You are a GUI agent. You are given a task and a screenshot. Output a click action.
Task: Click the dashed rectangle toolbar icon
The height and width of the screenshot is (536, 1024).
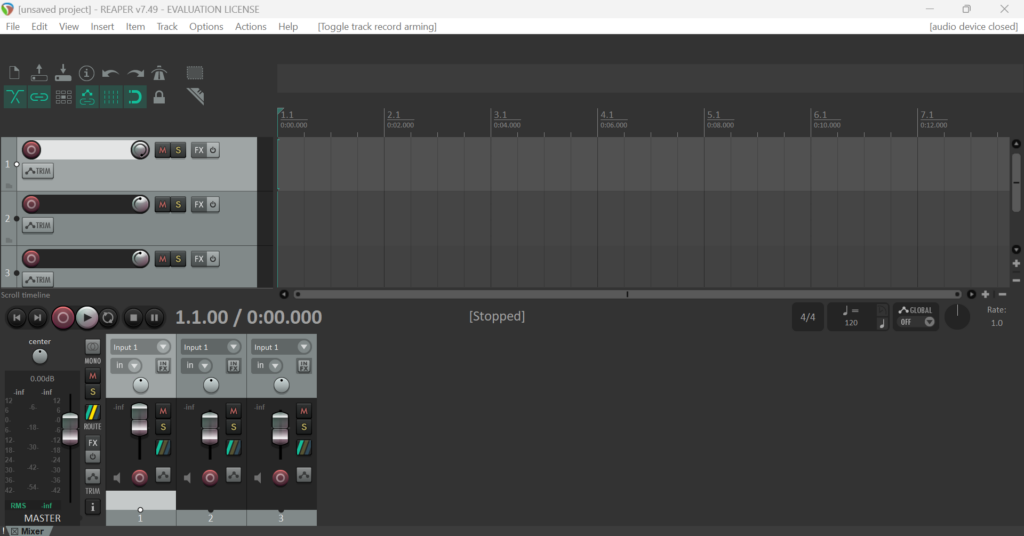coord(195,72)
